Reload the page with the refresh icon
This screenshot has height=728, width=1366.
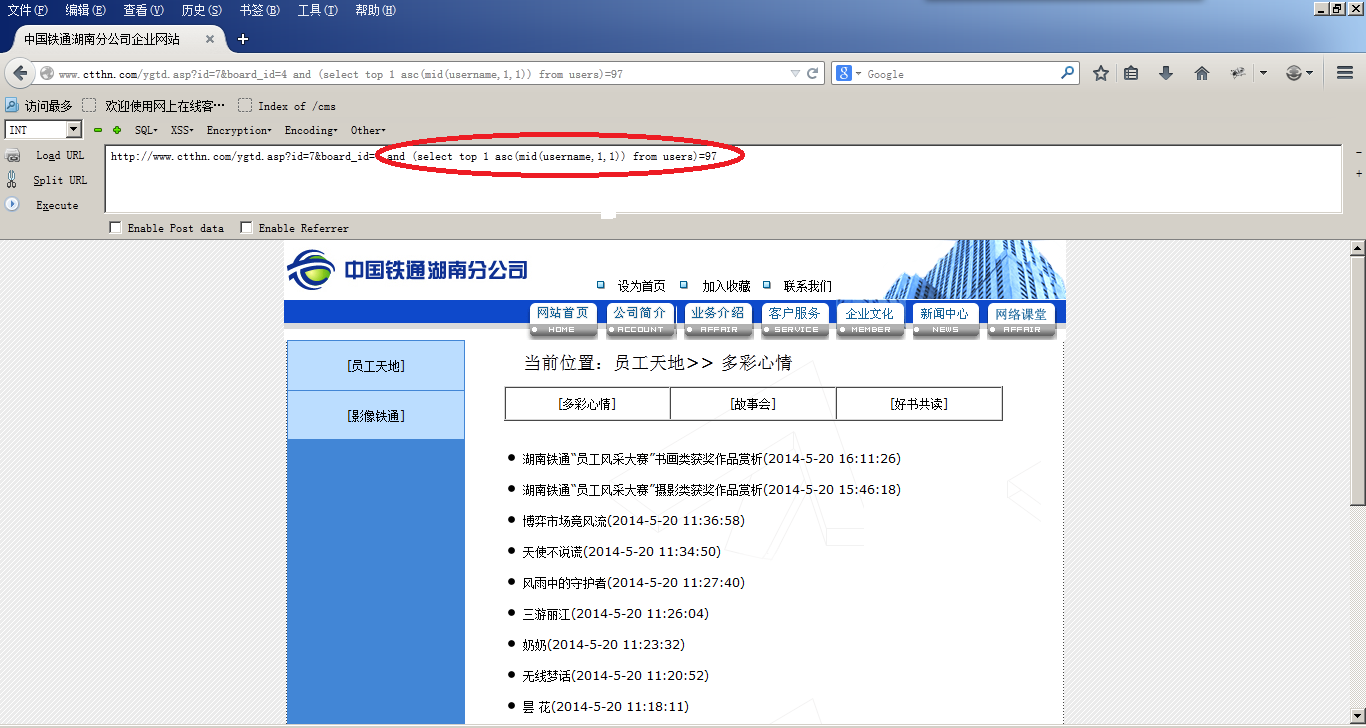coord(813,73)
